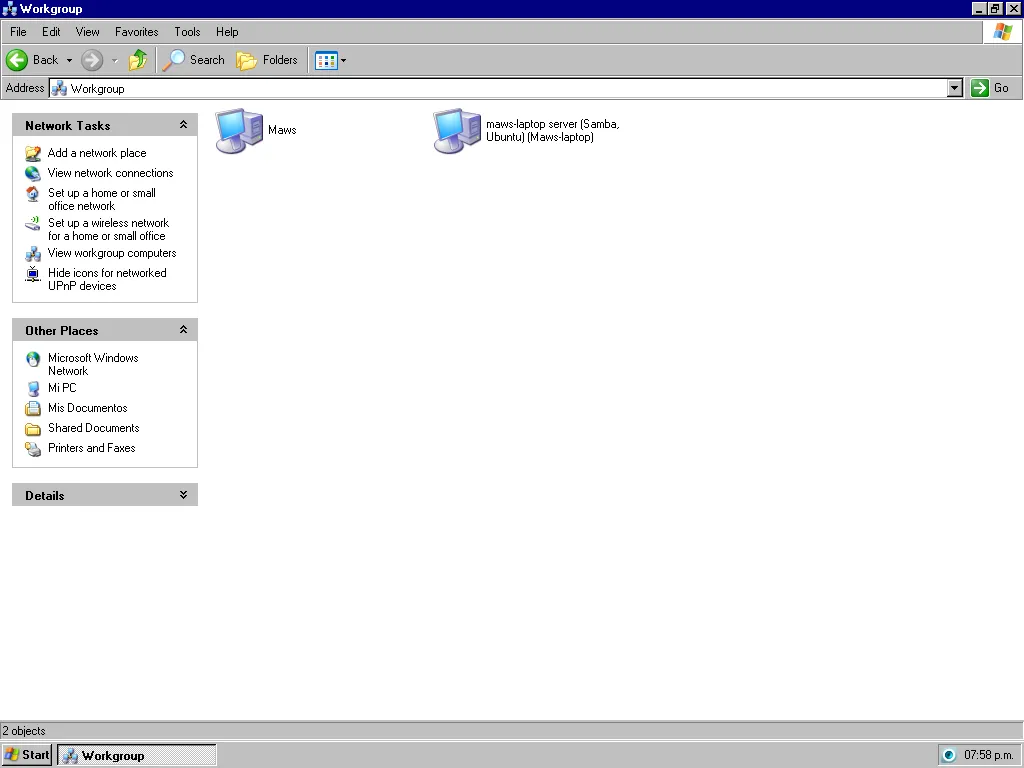Click the Microsoft Windows Network icon
The height and width of the screenshot is (768, 1024).
click(x=33, y=359)
